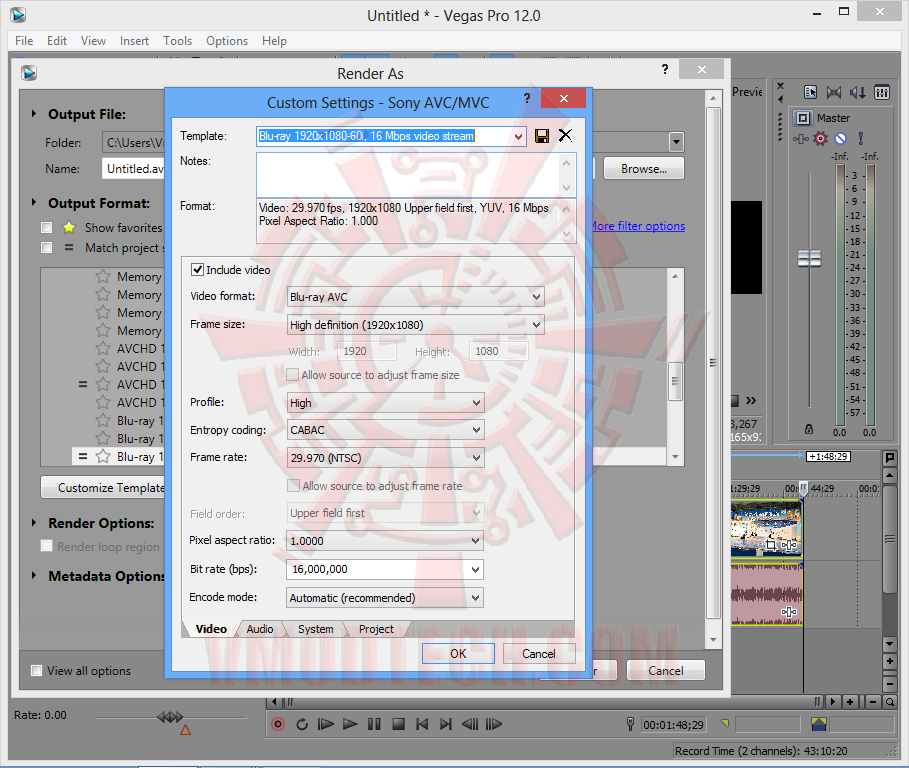Screen dimensions: 909x768
Task: Open Master bus automation settings icon
Action: (801, 139)
